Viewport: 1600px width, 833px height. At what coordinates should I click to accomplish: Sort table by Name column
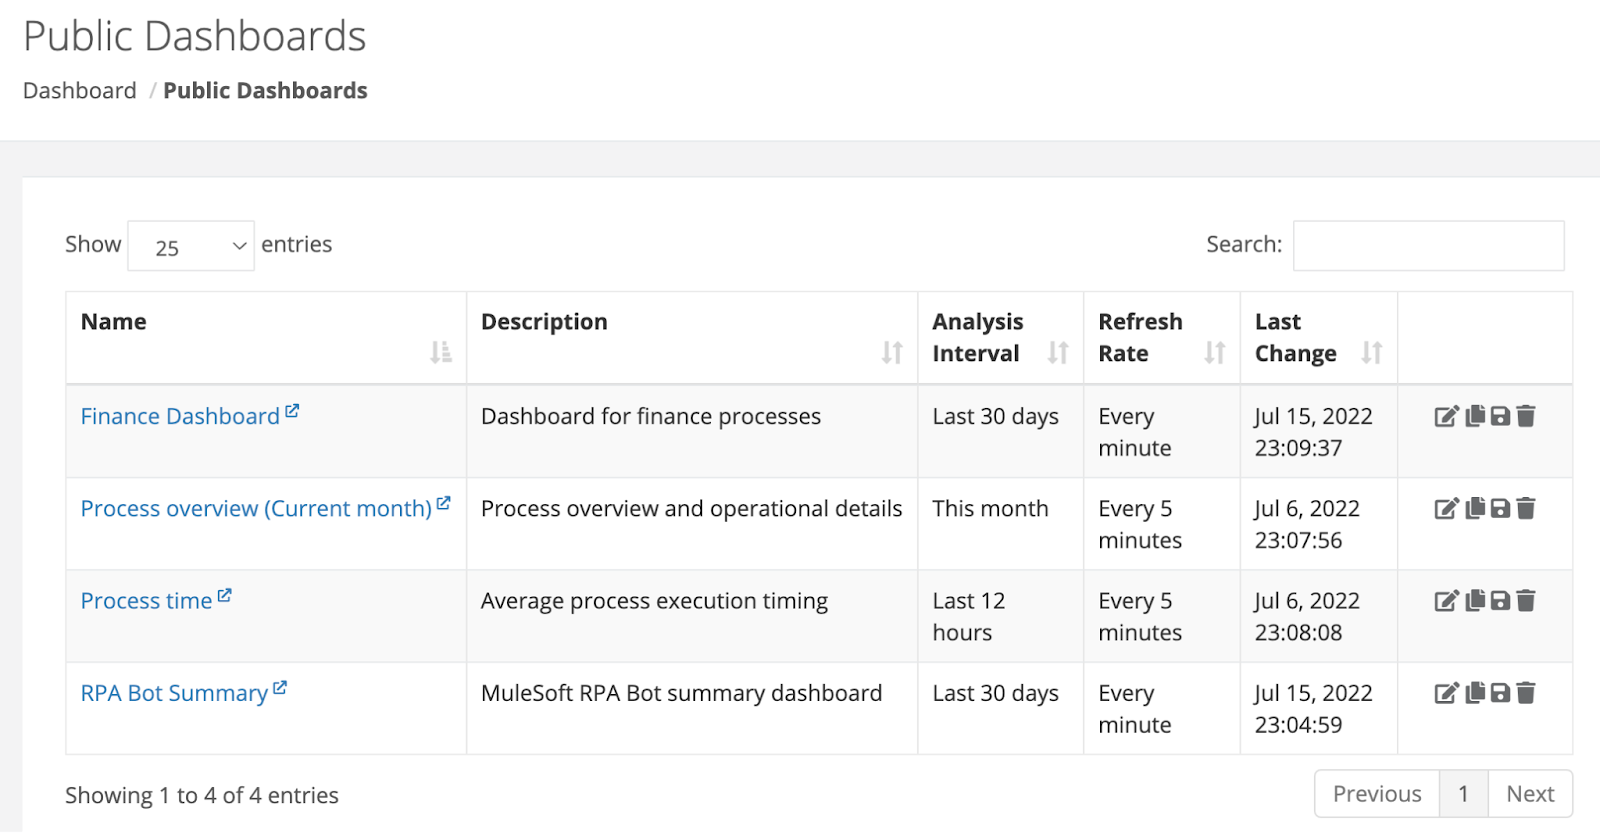click(440, 352)
